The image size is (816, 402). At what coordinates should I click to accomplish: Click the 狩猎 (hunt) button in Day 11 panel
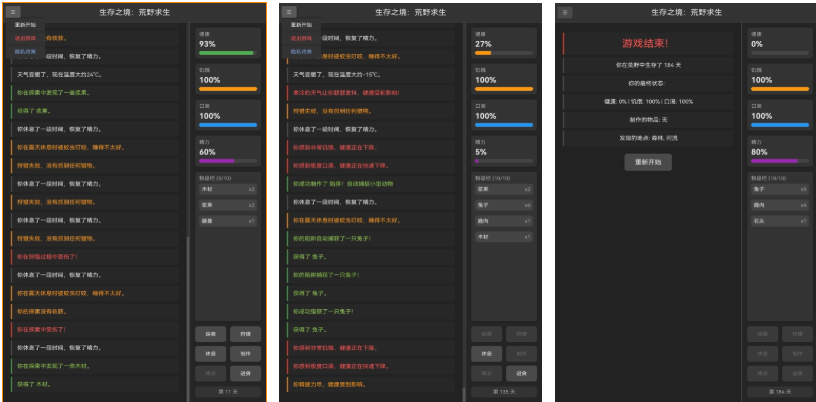click(x=246, y=334)
